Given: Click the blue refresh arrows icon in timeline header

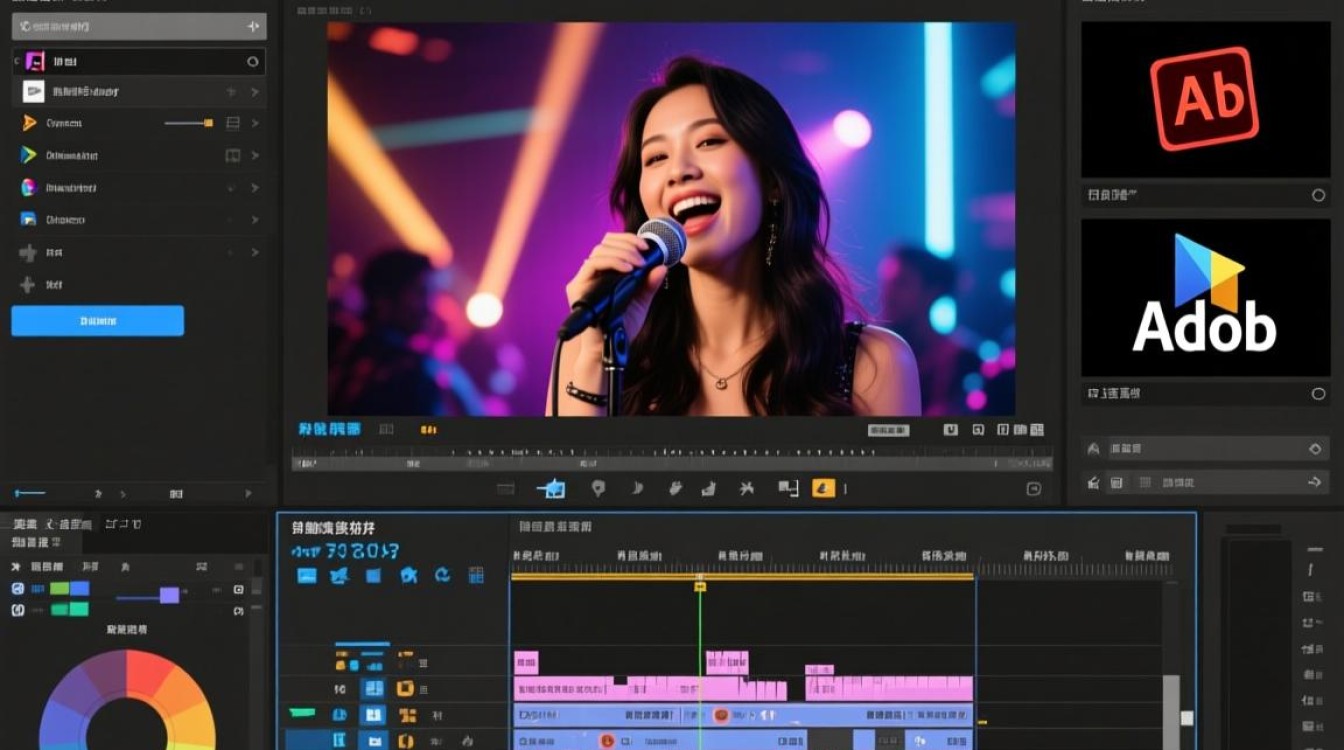Looking at the screenshot, I should click(x=442, y=575).
